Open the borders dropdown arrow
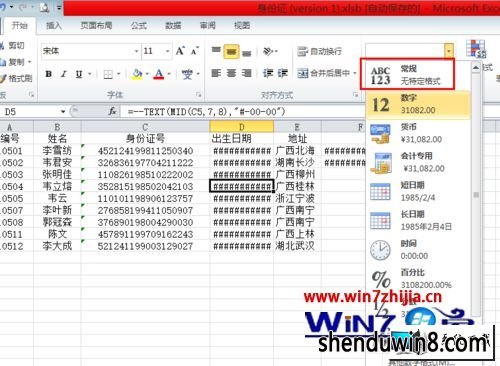 119,74
